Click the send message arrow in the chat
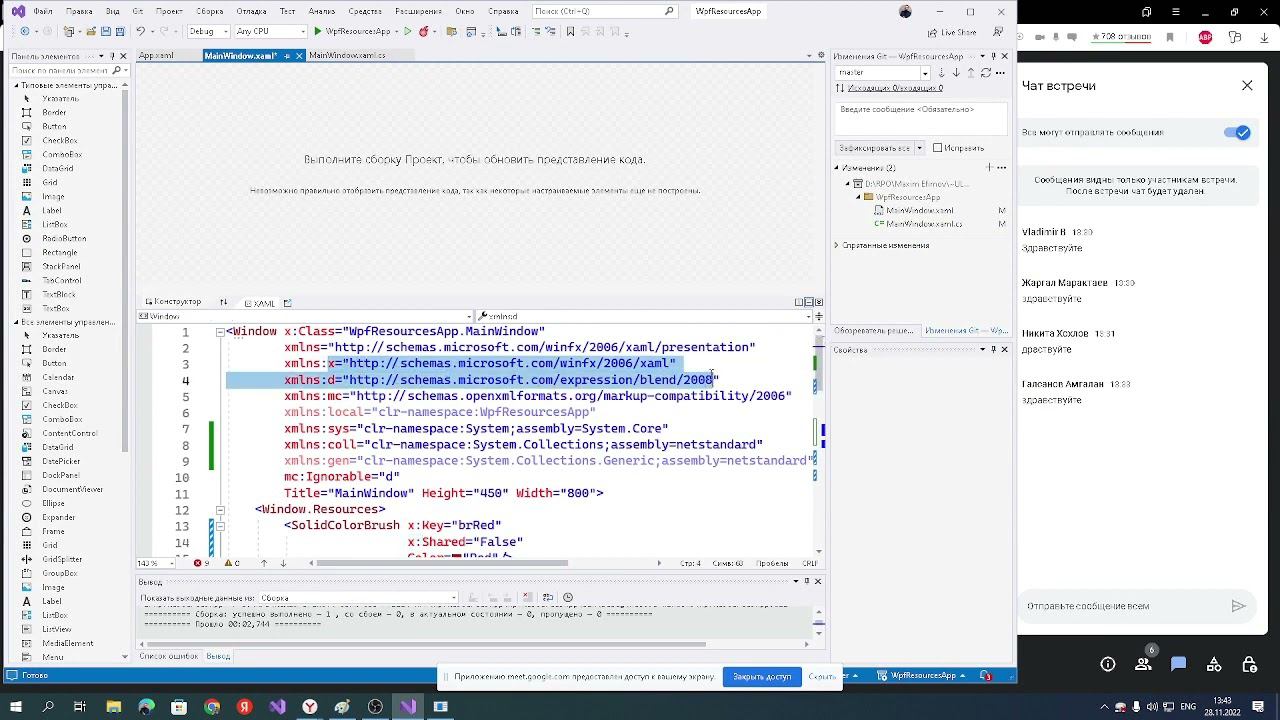Screen dimensions: 1280x720 (x=1238, y=606)
